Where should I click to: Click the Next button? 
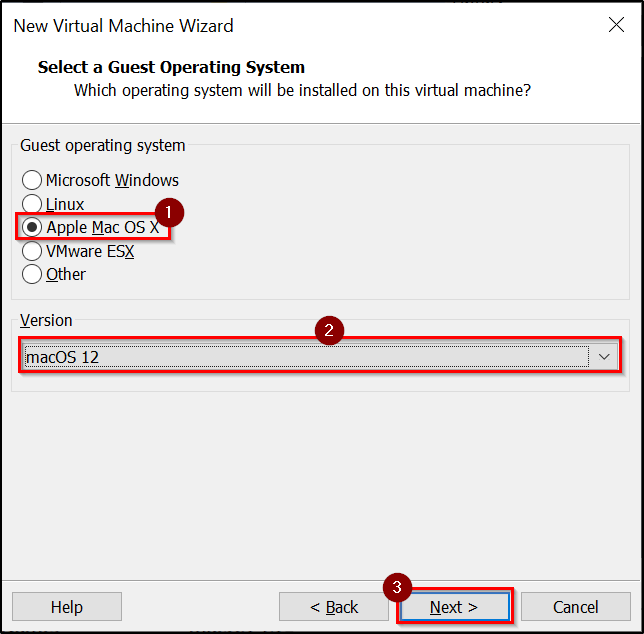pos(455,606)
